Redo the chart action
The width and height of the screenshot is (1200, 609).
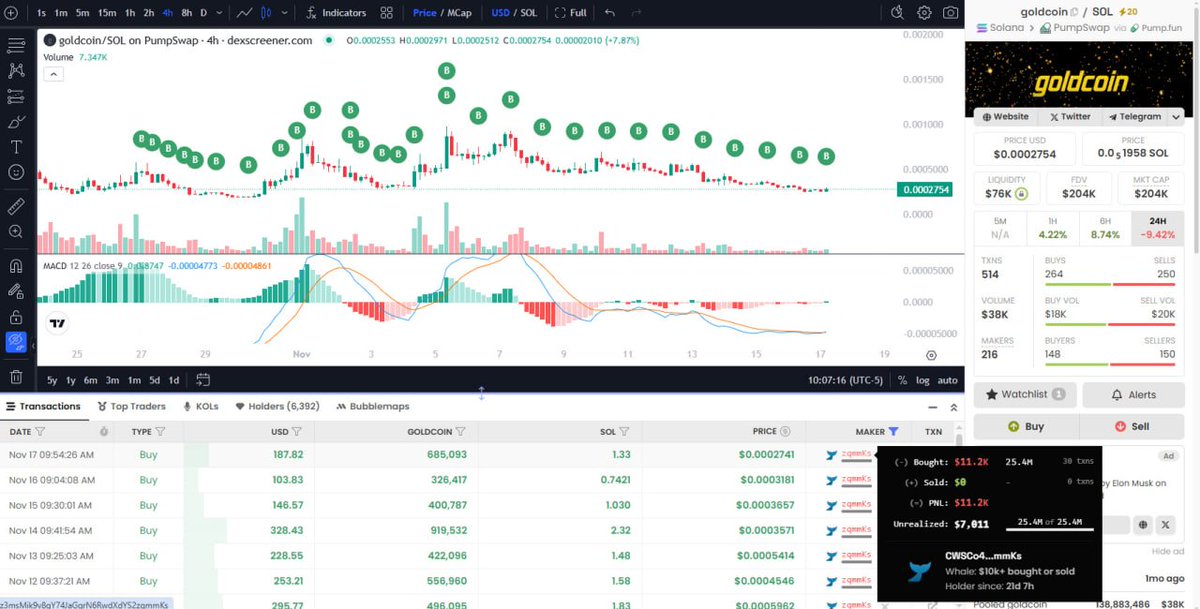tap(638, 13)
